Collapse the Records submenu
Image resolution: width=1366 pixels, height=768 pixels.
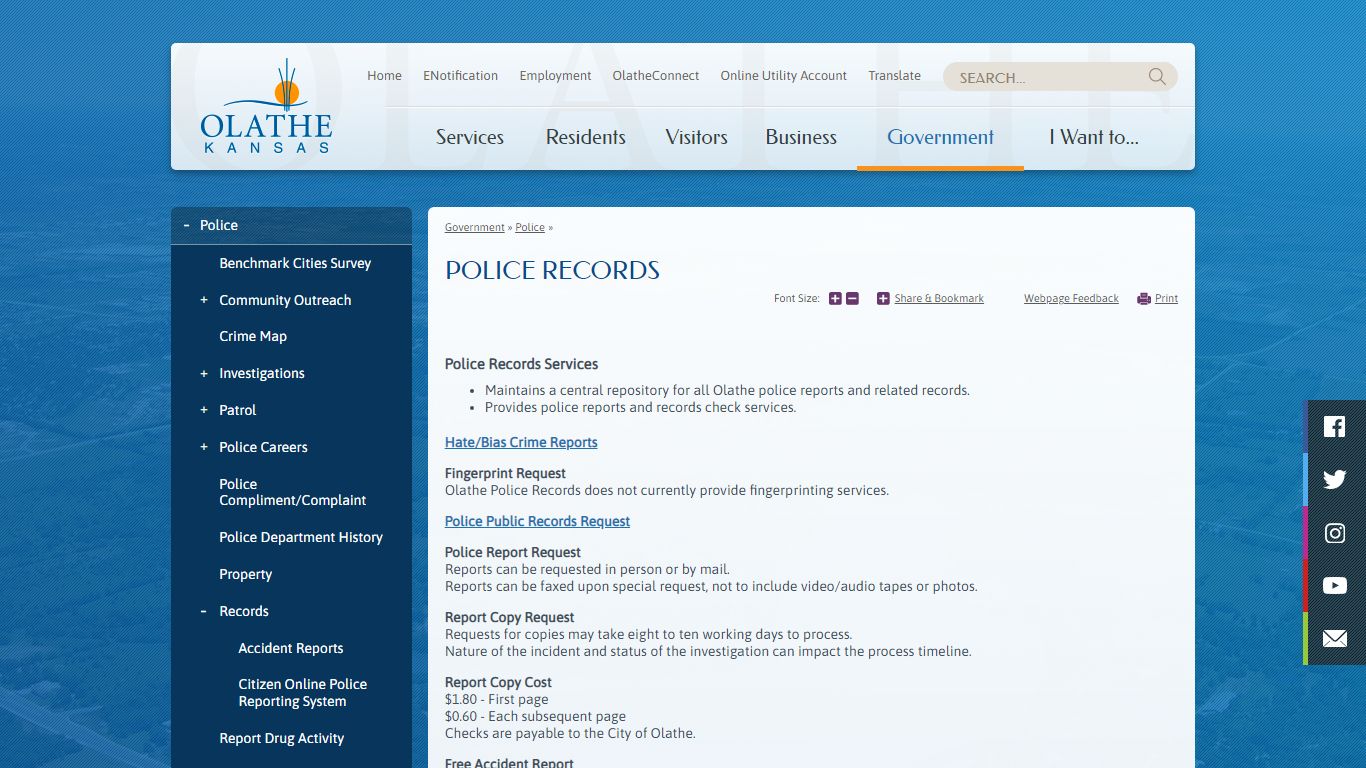click(204, 611)
